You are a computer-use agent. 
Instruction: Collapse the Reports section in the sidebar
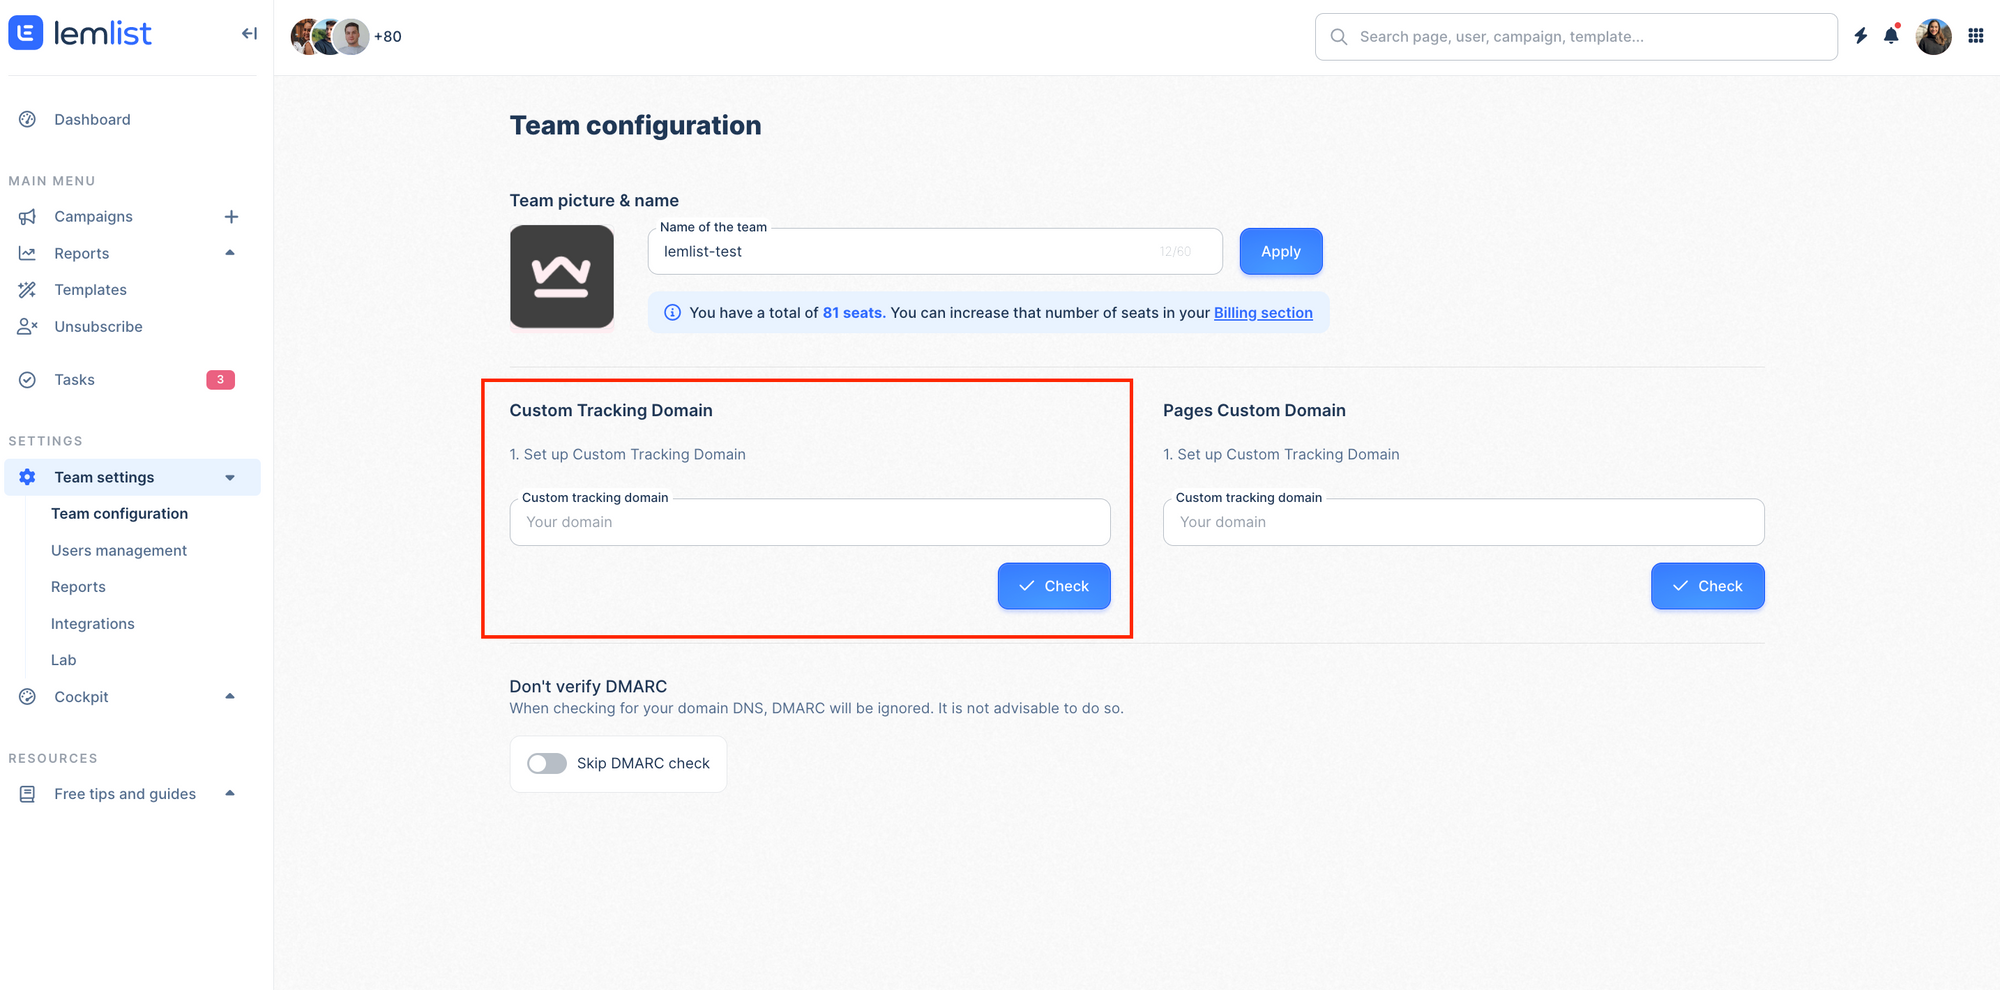pos(230,253)
